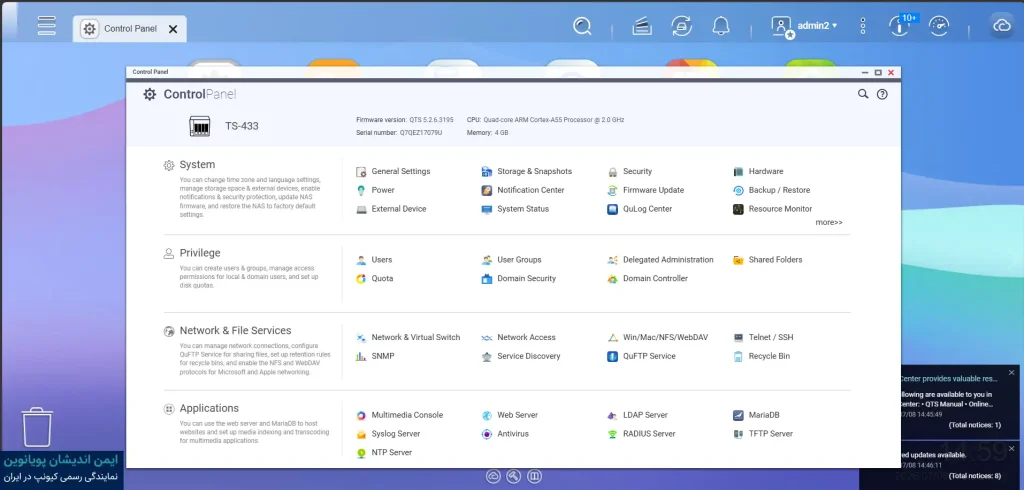Click the Quota icon
The width and height of the screenshot is (1024, 490).
point(361,278)
